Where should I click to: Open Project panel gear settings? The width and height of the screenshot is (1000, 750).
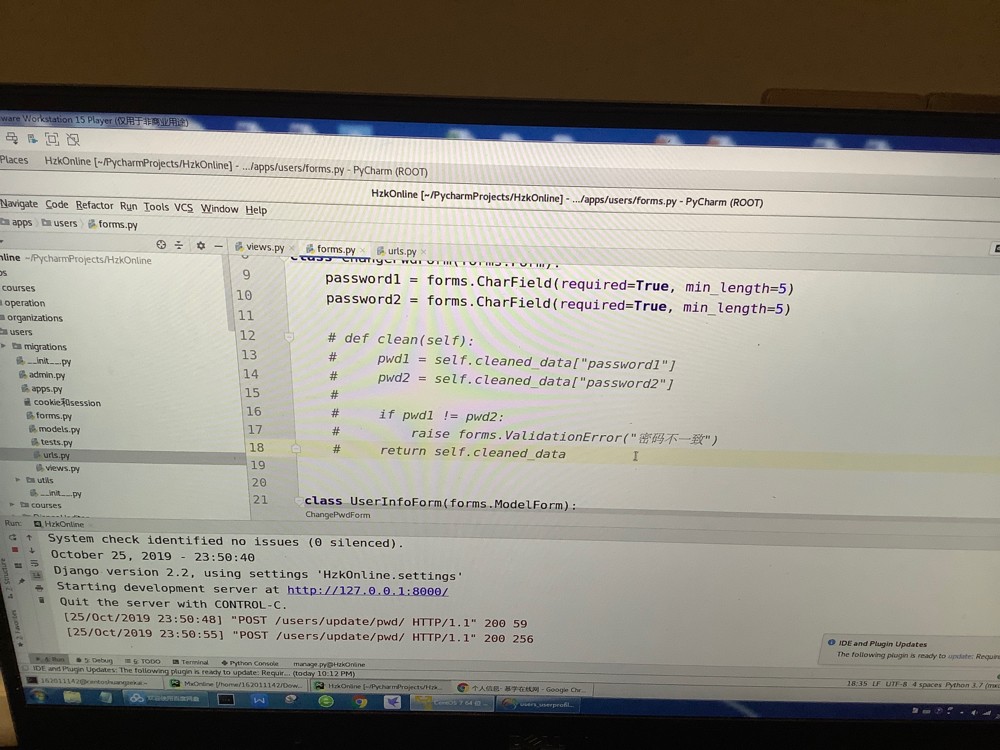[x=201, y=246]
